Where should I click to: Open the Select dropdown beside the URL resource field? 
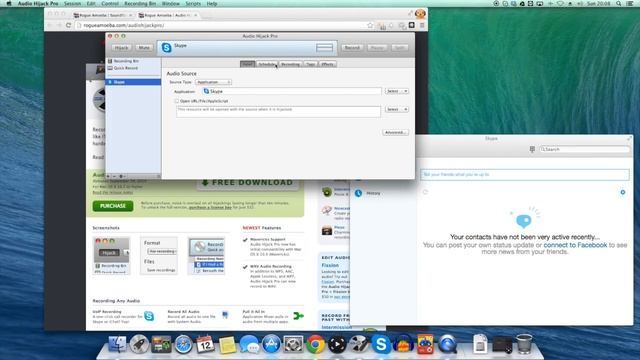coord(397,109)
